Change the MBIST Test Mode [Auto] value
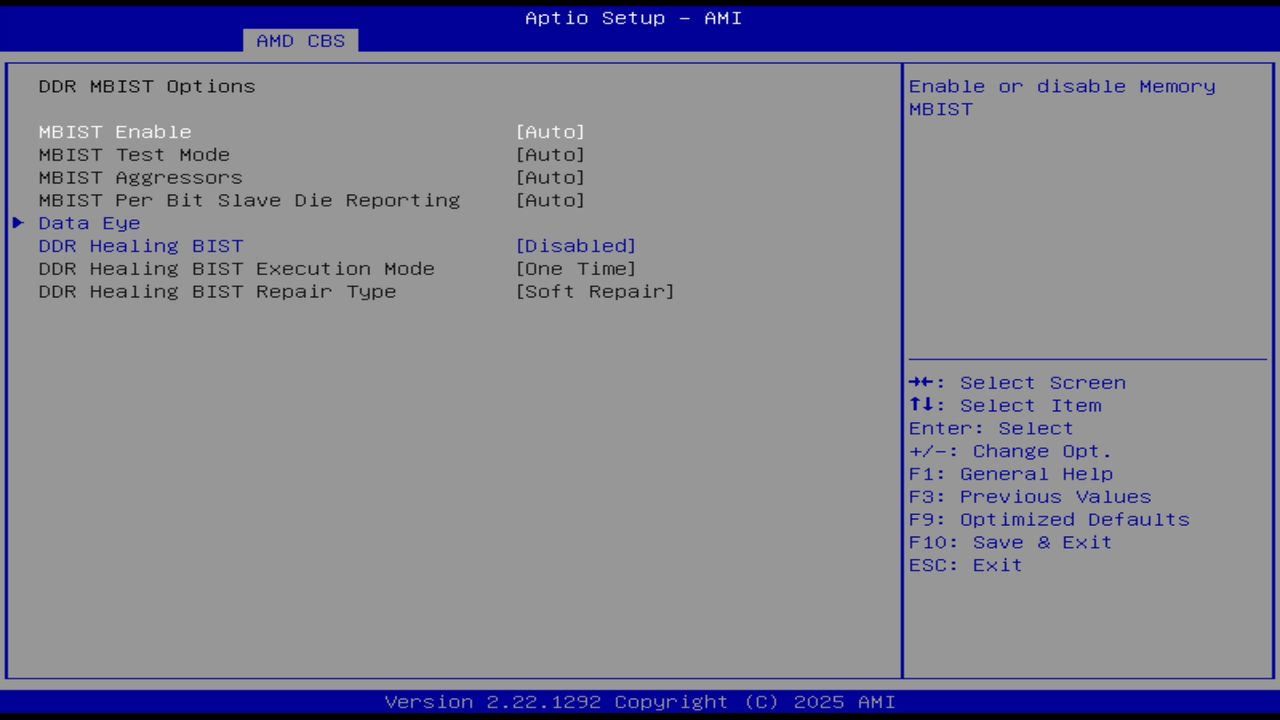Screen dimensions: 1280x720 [x=550, y=155]
